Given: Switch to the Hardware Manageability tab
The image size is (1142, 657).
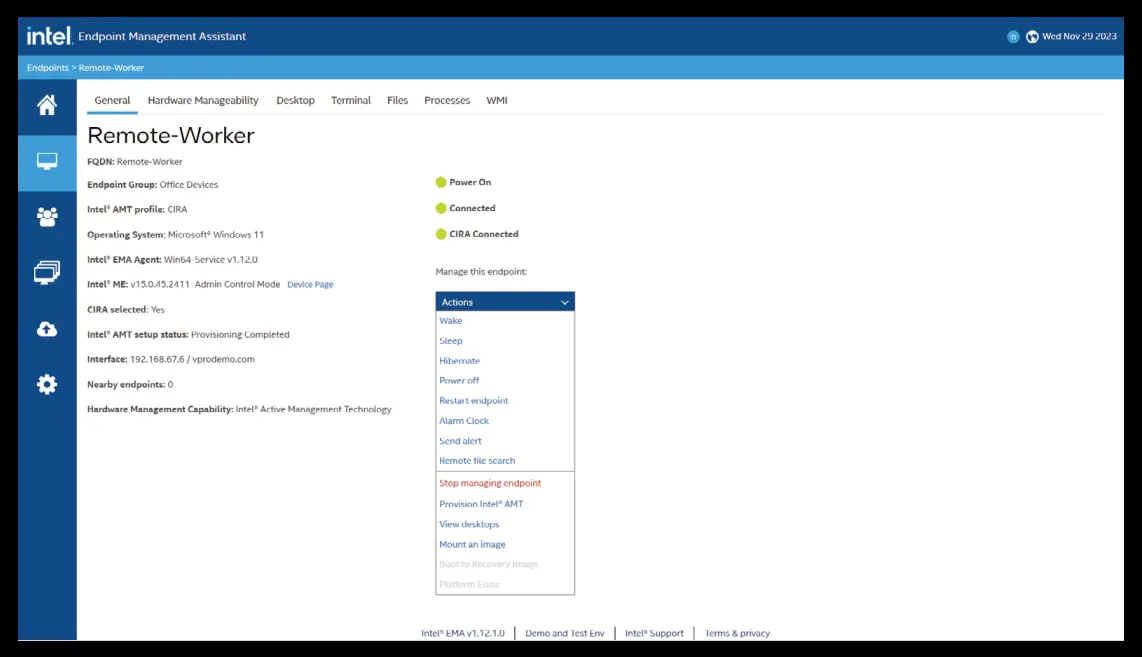Looking at the screenshot, I should pos(203,101).
